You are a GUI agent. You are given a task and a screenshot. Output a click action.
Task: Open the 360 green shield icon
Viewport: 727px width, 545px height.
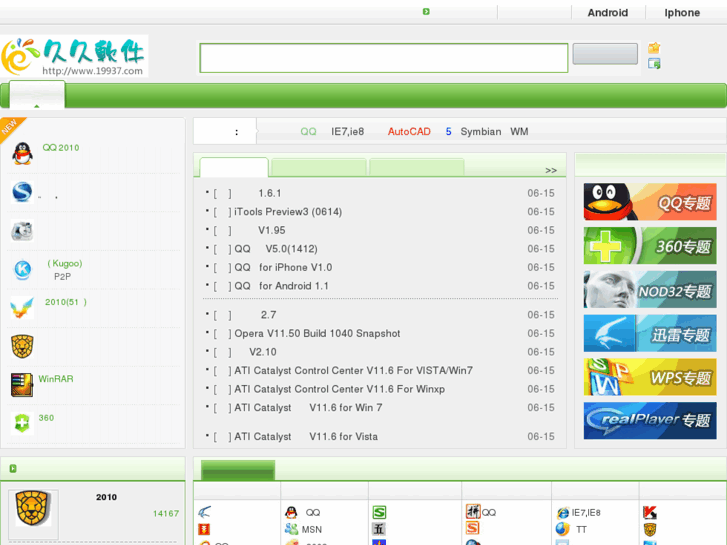[x=22, y=423]
